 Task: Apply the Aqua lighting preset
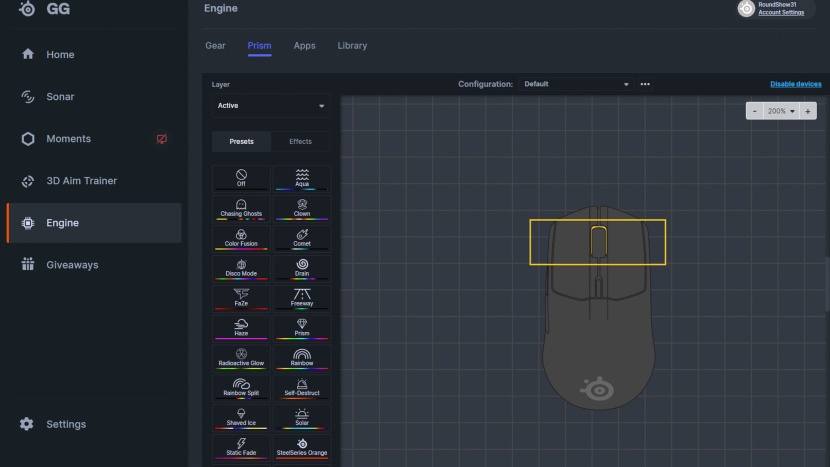[302, 178]
